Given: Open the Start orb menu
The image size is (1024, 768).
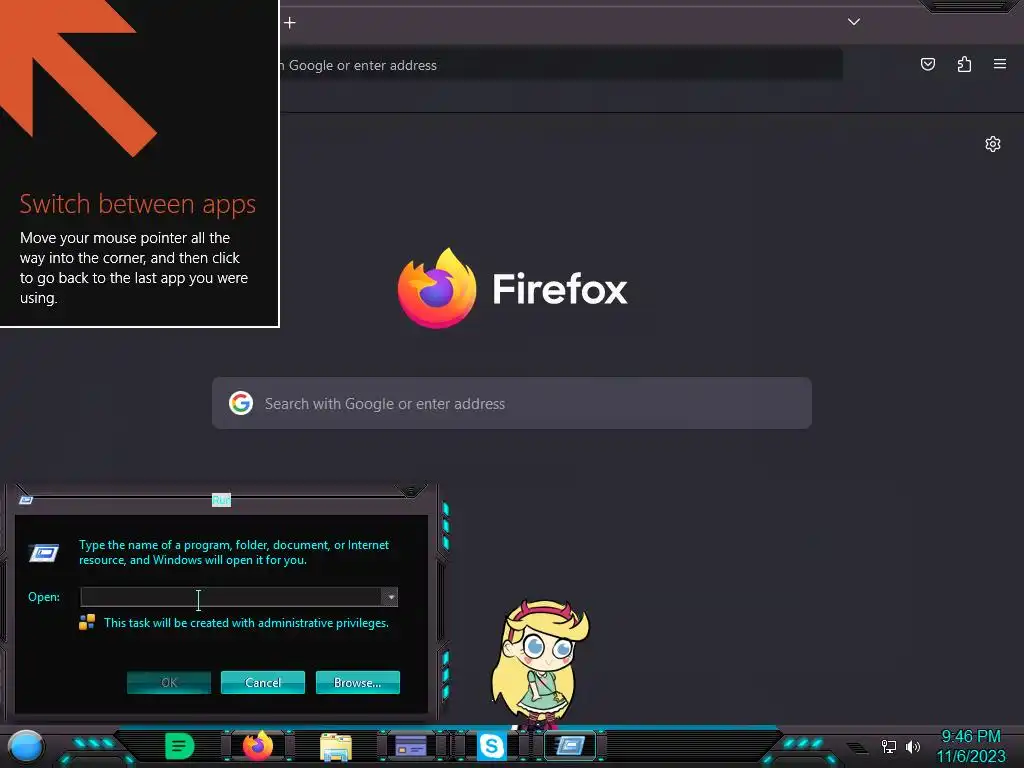Looking at the screenshot, I should pos(26,746).
